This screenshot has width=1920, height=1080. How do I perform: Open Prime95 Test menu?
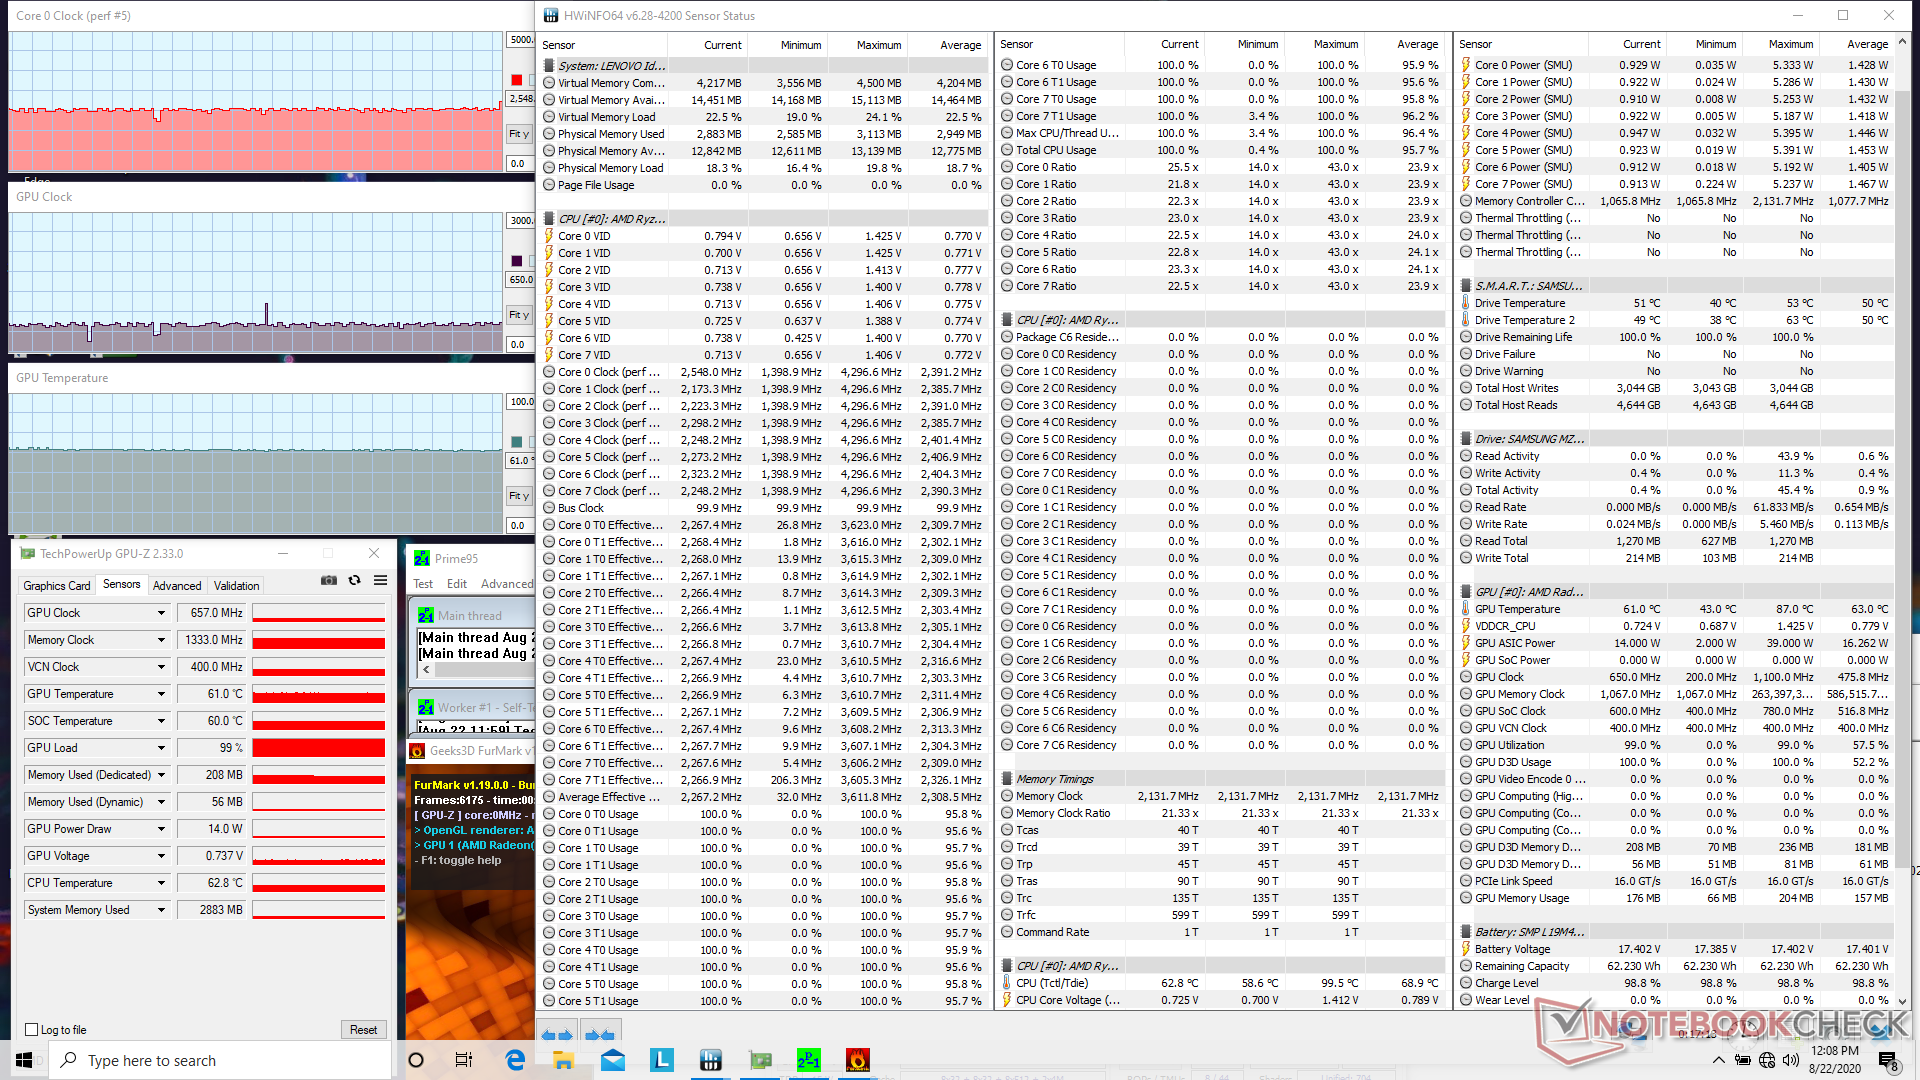[423, 584]
